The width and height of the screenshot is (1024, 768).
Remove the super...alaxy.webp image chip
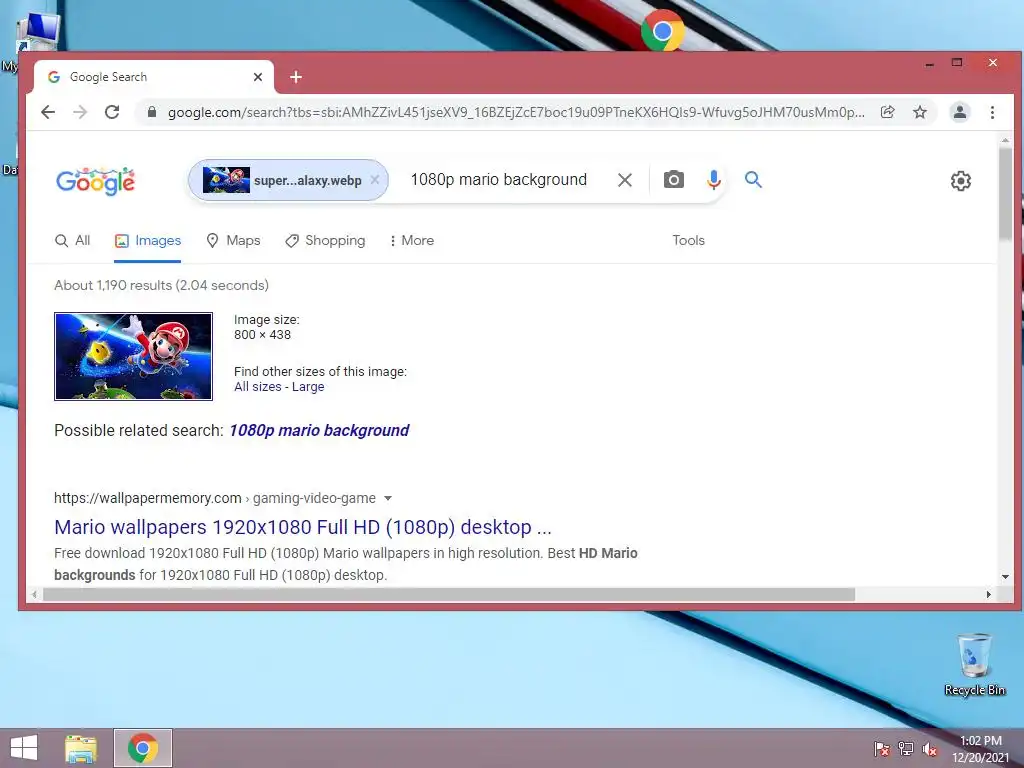[375, 180]
